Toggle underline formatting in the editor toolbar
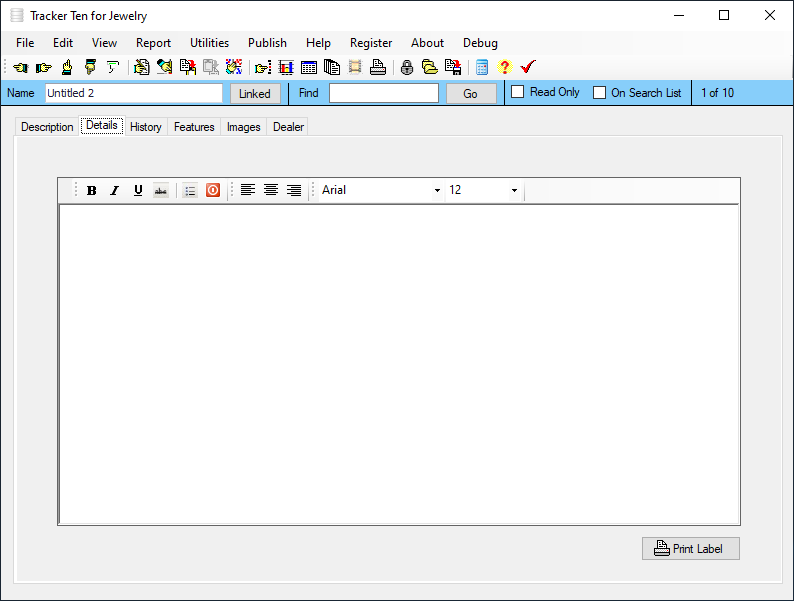 138,190
